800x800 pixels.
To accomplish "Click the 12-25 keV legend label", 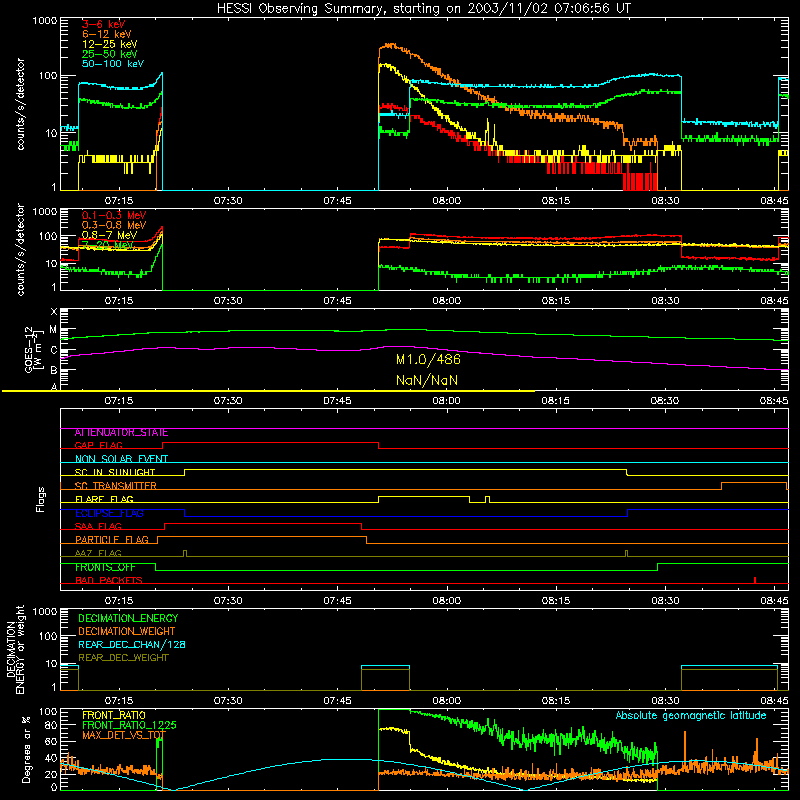I will 109,44.
